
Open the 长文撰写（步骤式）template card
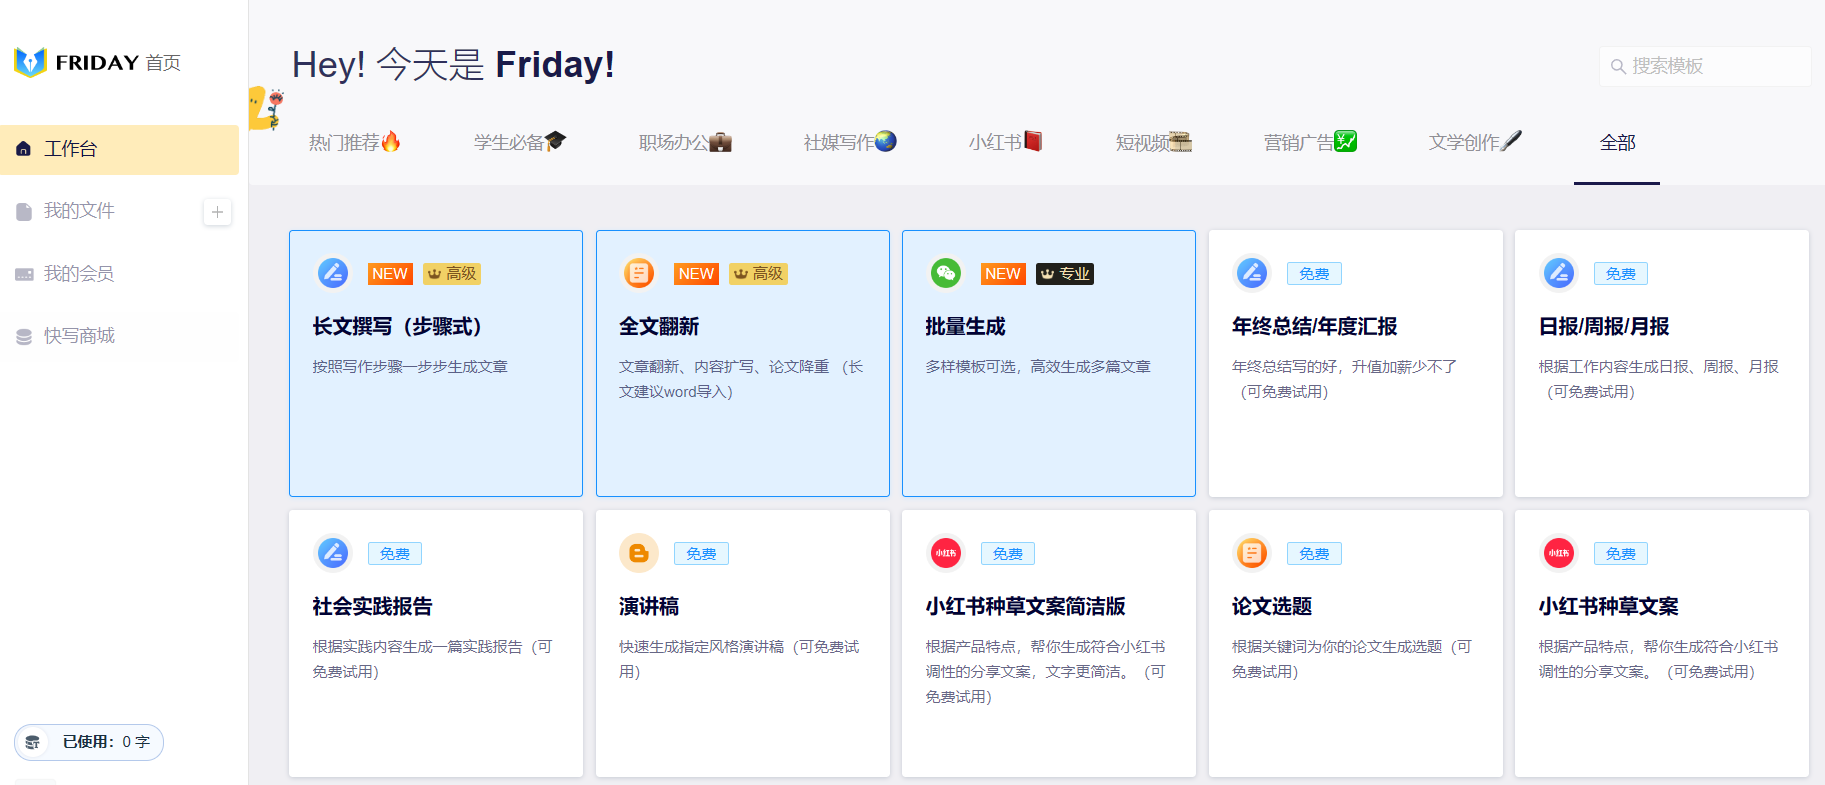click(436, 363)
